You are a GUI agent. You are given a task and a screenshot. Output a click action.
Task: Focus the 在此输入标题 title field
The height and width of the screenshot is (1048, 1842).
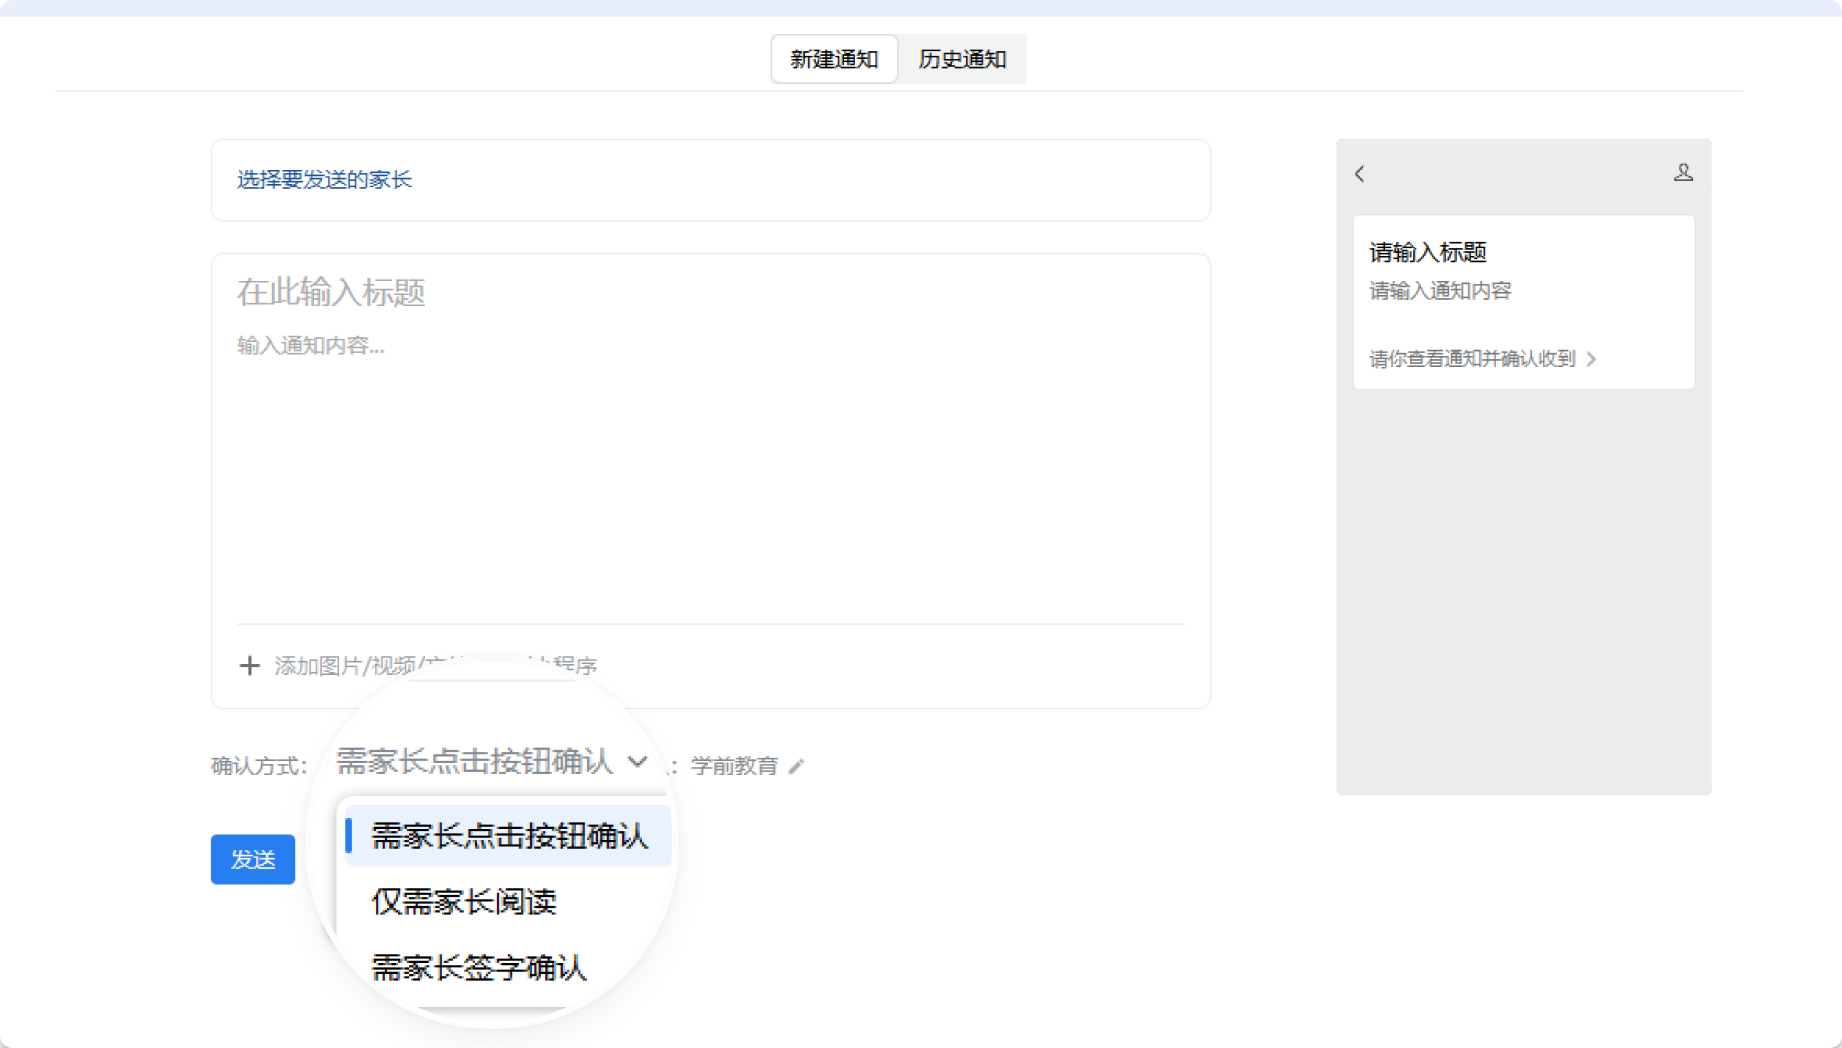(x=331, y=293)
